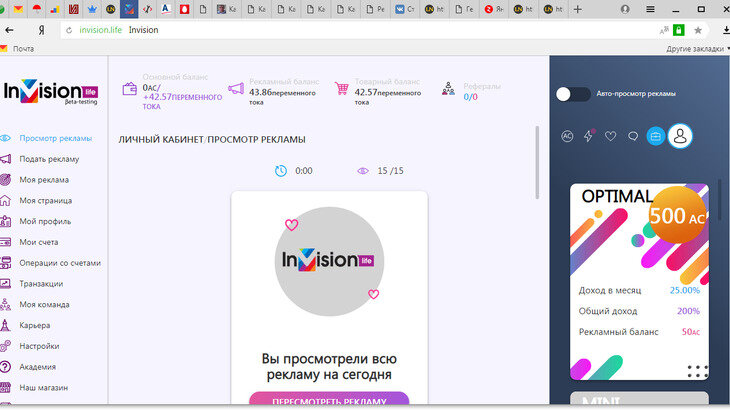
Task: Click the Invision life logo in sidebar
Action: 51,92
